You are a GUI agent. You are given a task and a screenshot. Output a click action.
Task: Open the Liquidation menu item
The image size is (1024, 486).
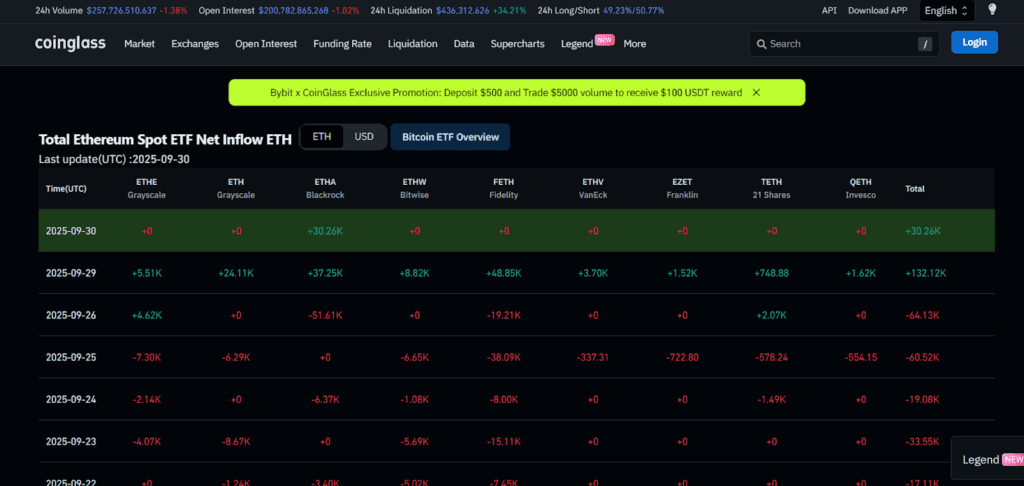pyautogui.click(x=412, y=44)
